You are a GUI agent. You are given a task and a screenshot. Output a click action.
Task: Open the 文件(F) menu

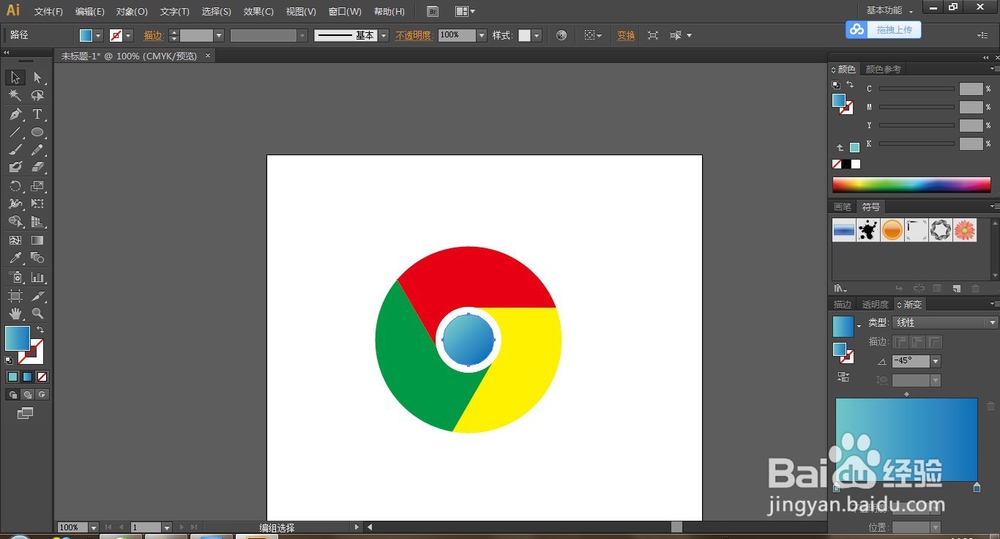[48, 11]
